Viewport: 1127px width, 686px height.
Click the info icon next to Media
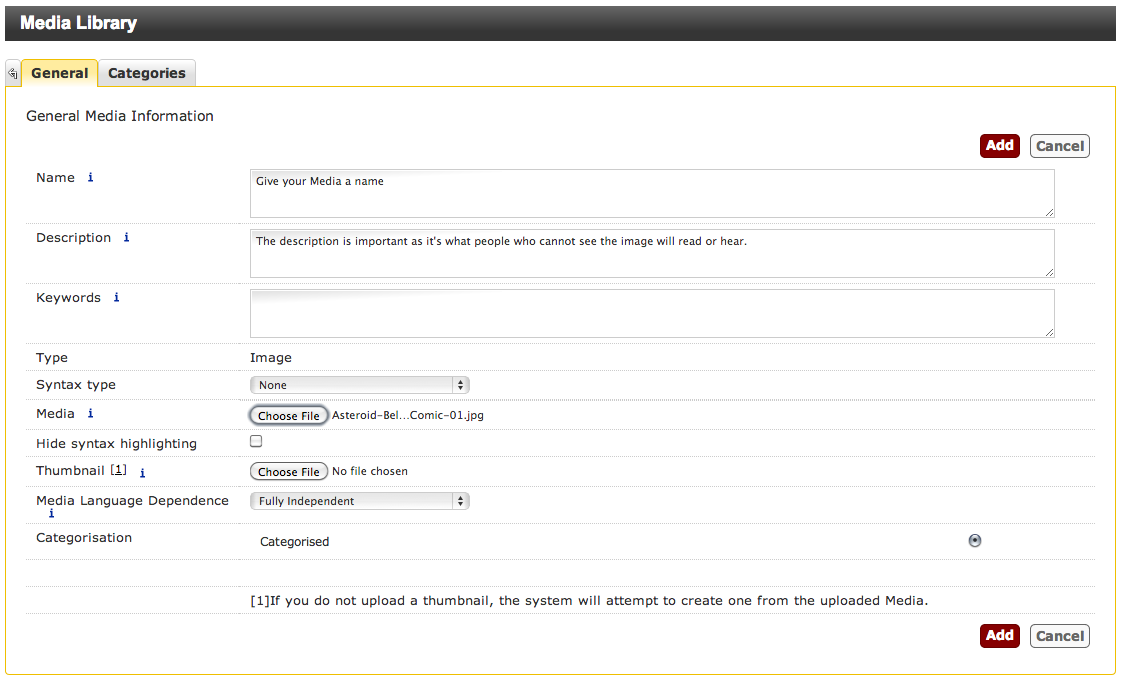[90, 414]
